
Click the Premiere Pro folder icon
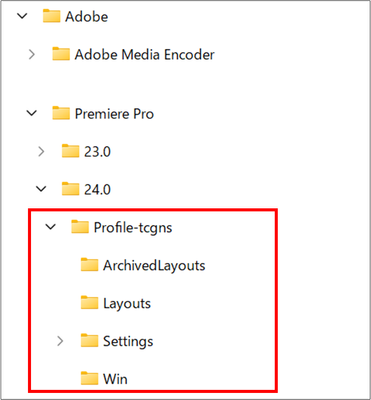(61, 113)
